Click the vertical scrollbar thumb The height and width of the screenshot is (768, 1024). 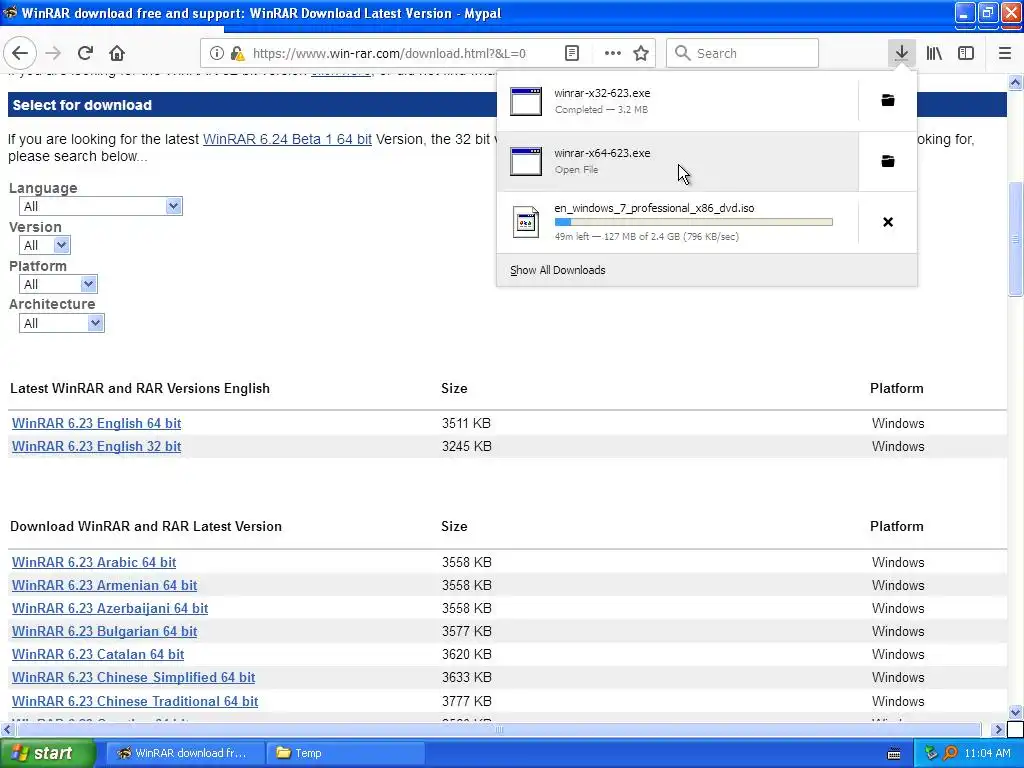tap(1016, 238)
